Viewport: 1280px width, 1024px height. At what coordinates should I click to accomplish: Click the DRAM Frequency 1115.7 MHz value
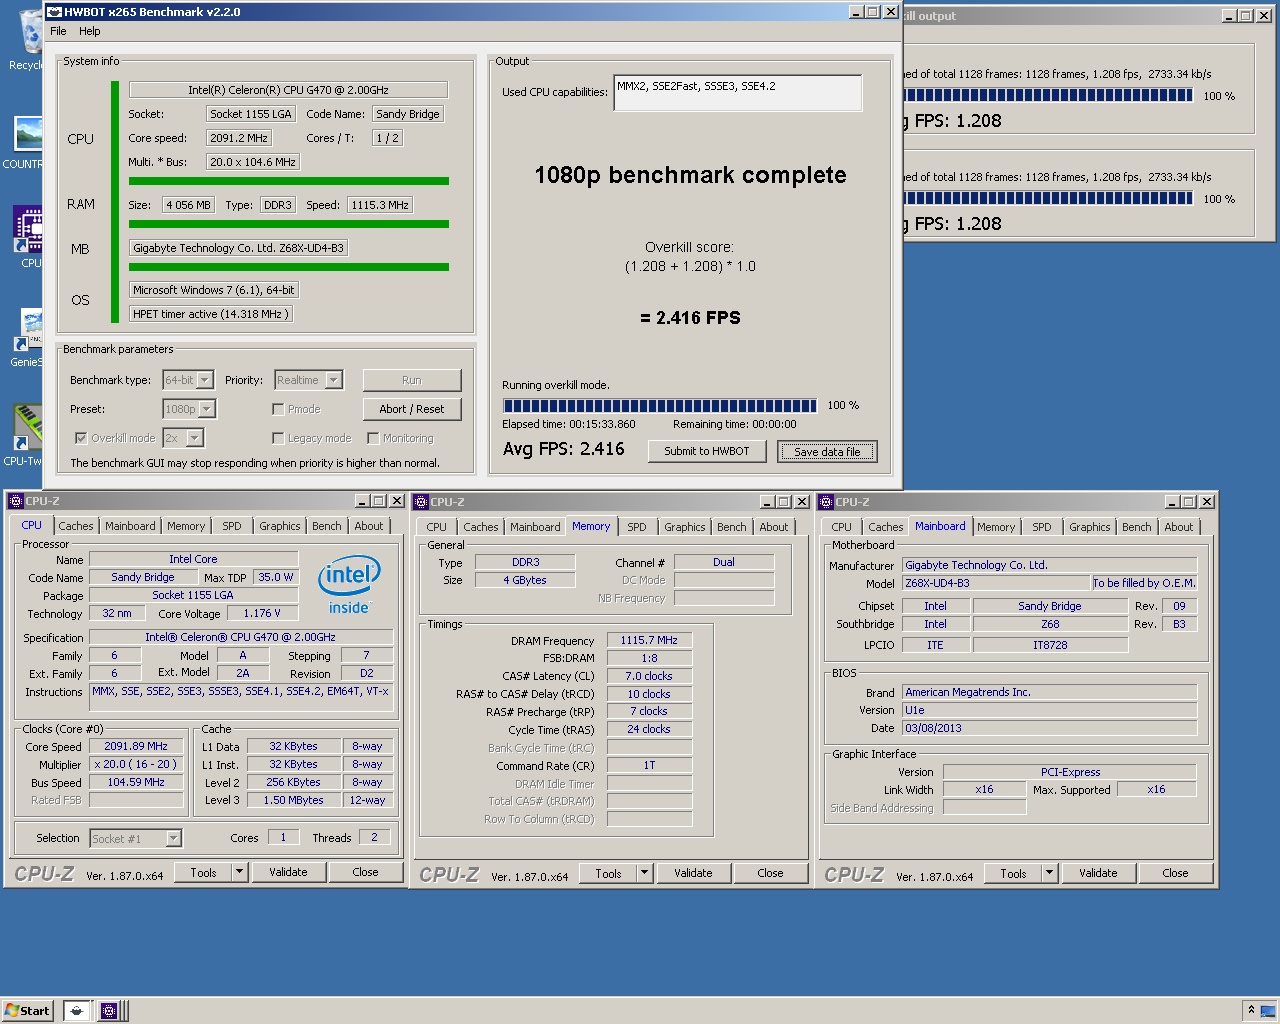(649, 640)
